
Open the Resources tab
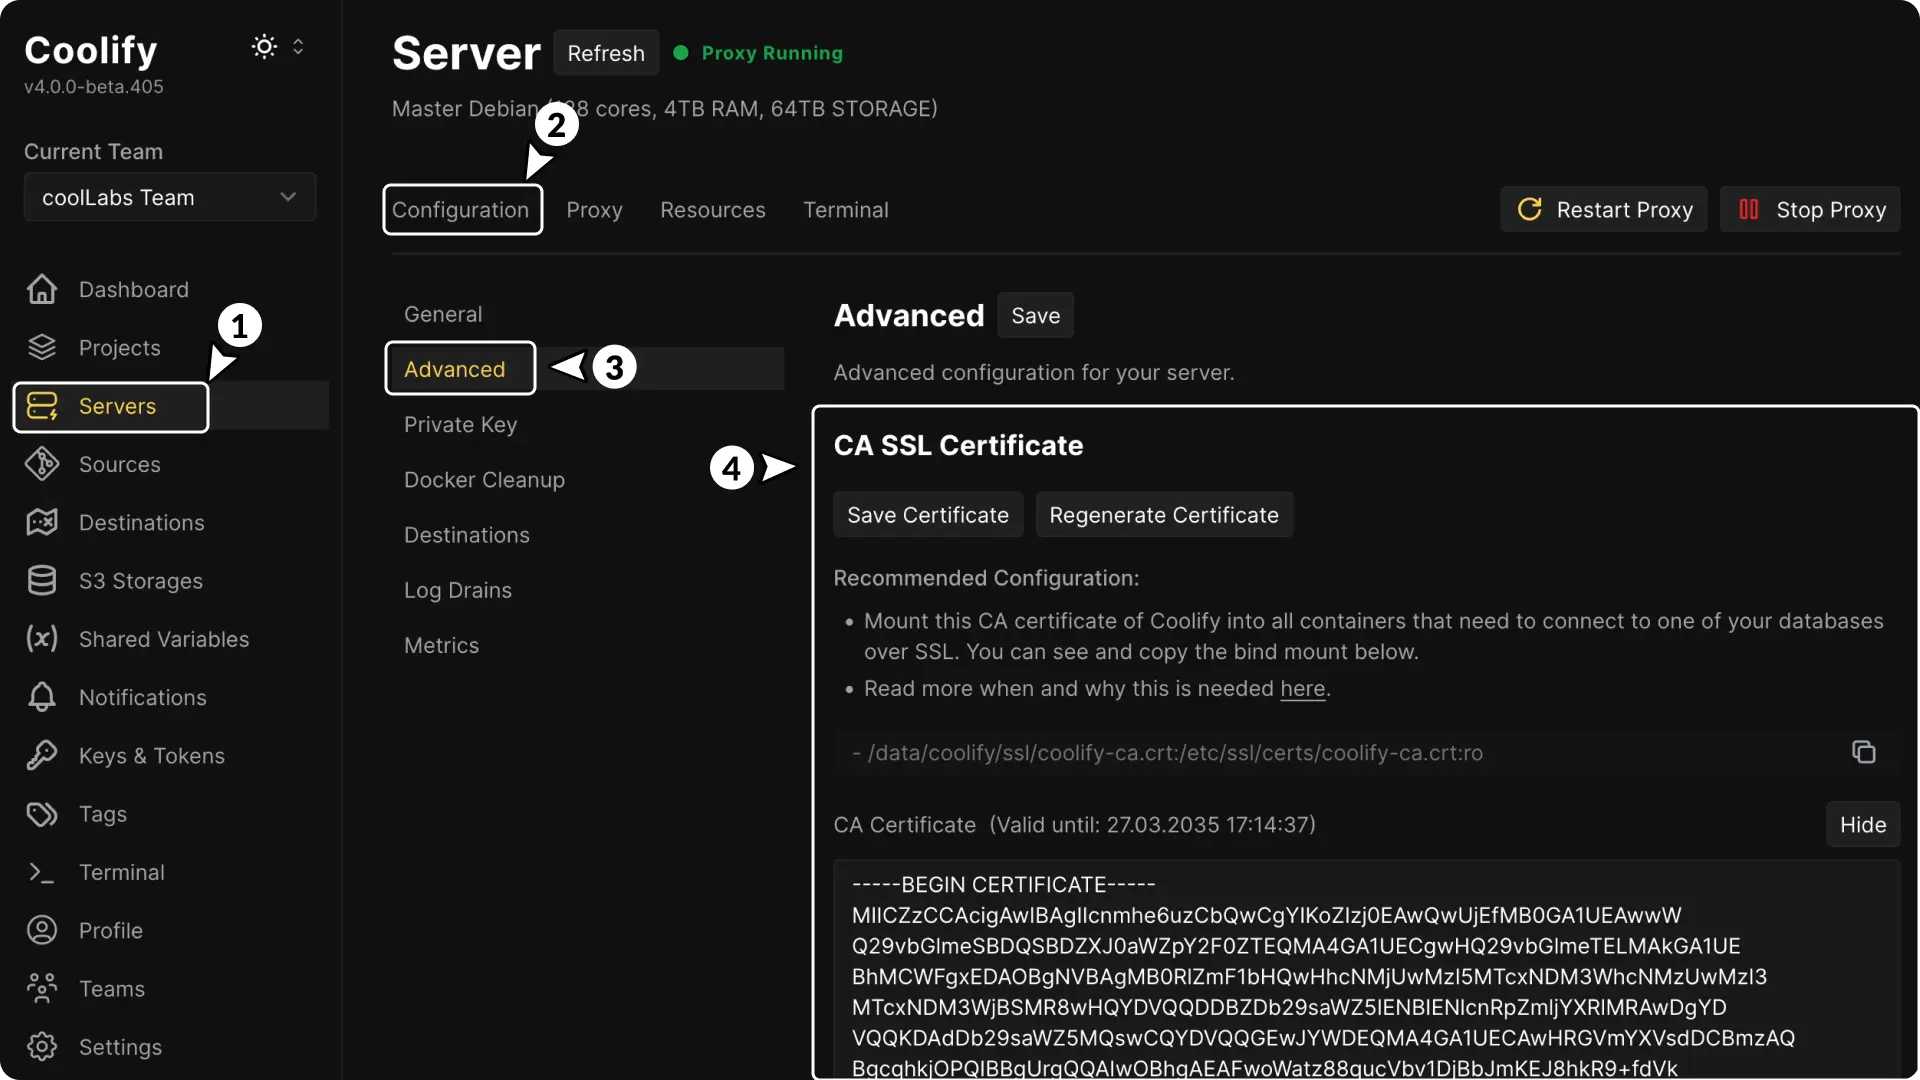[712, 210]
